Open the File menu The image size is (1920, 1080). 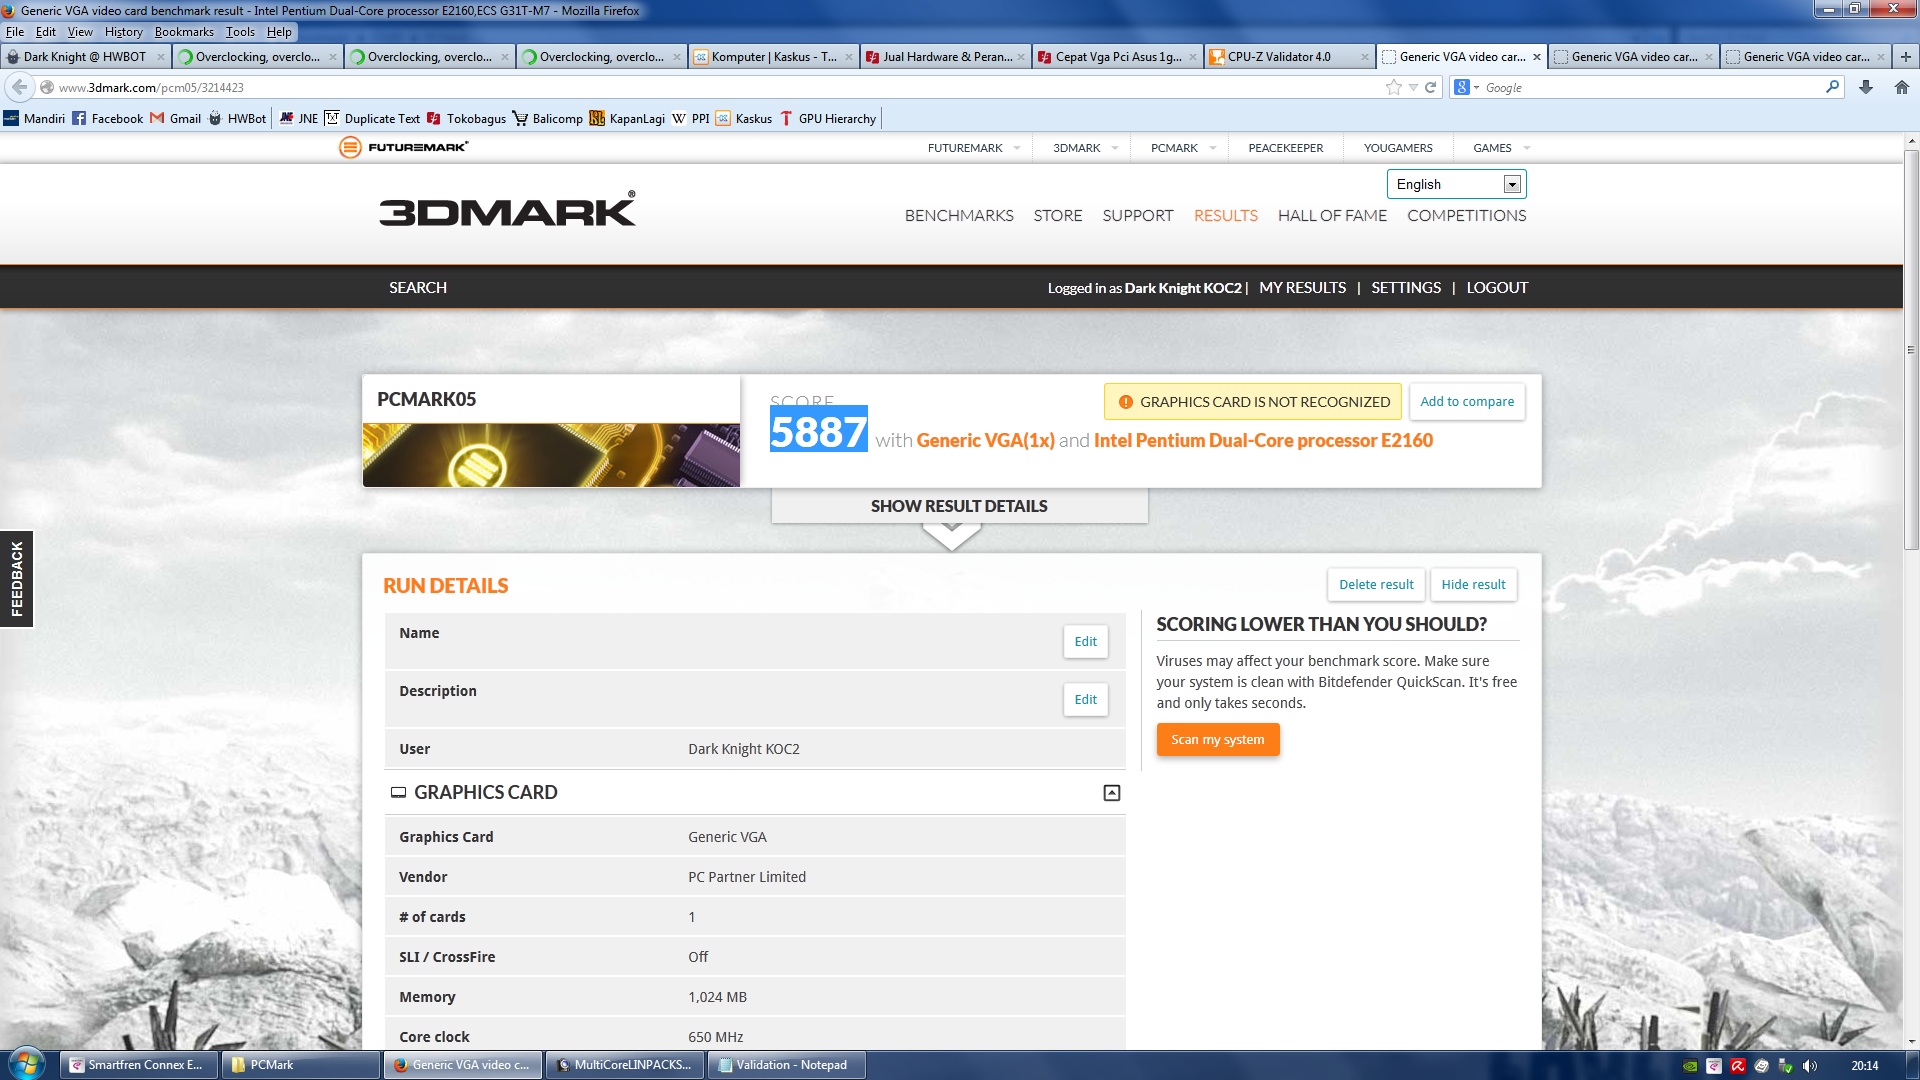point(14,32)
